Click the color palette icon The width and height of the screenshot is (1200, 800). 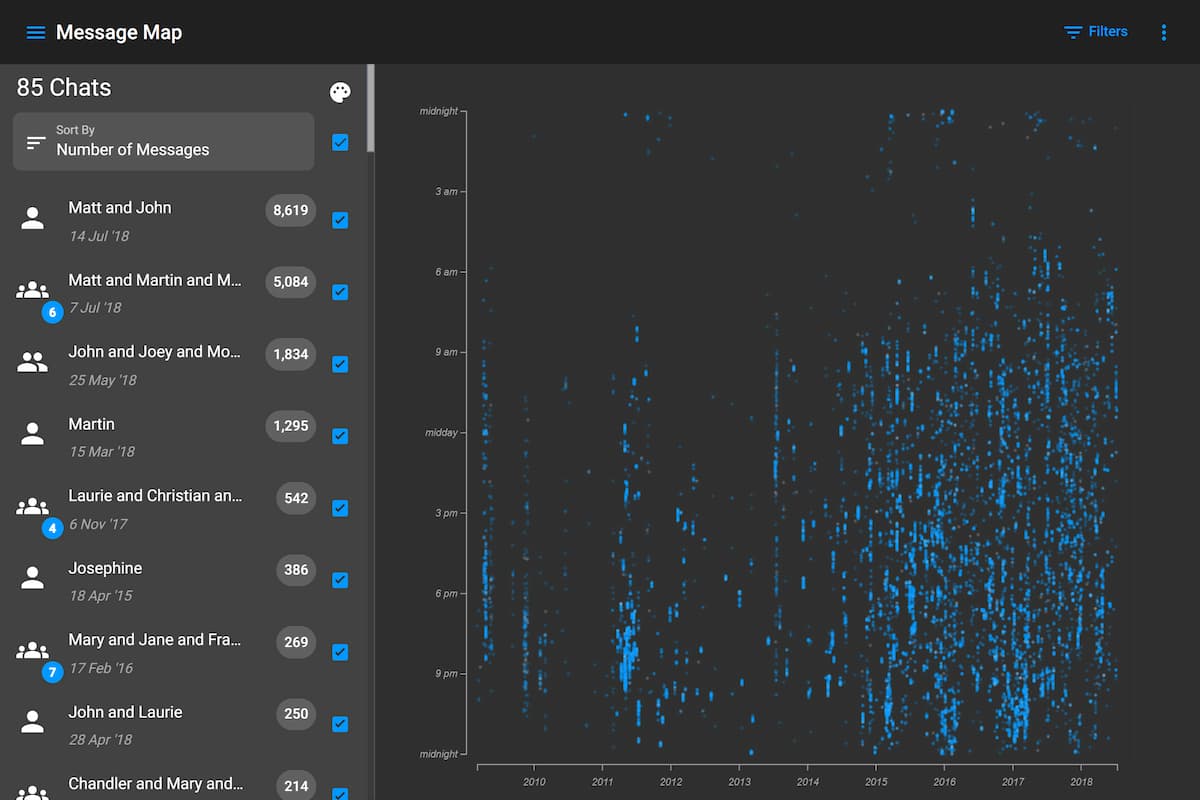point(340,93)
